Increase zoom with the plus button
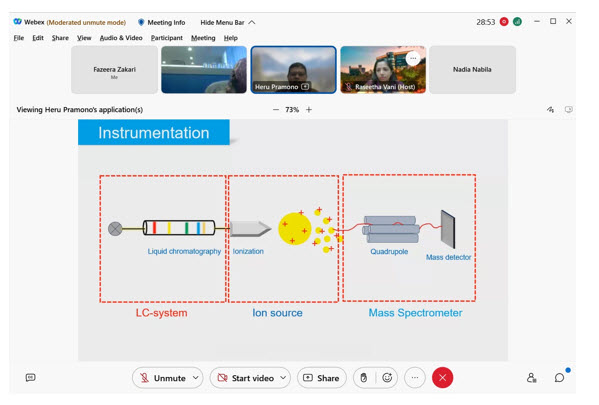 click(309, 110)
